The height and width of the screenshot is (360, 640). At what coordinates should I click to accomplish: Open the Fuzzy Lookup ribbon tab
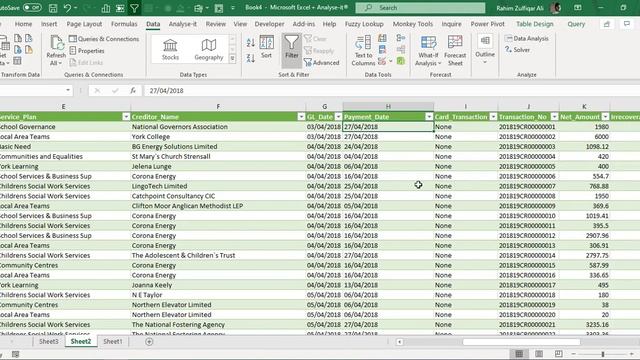pos(364,24)
